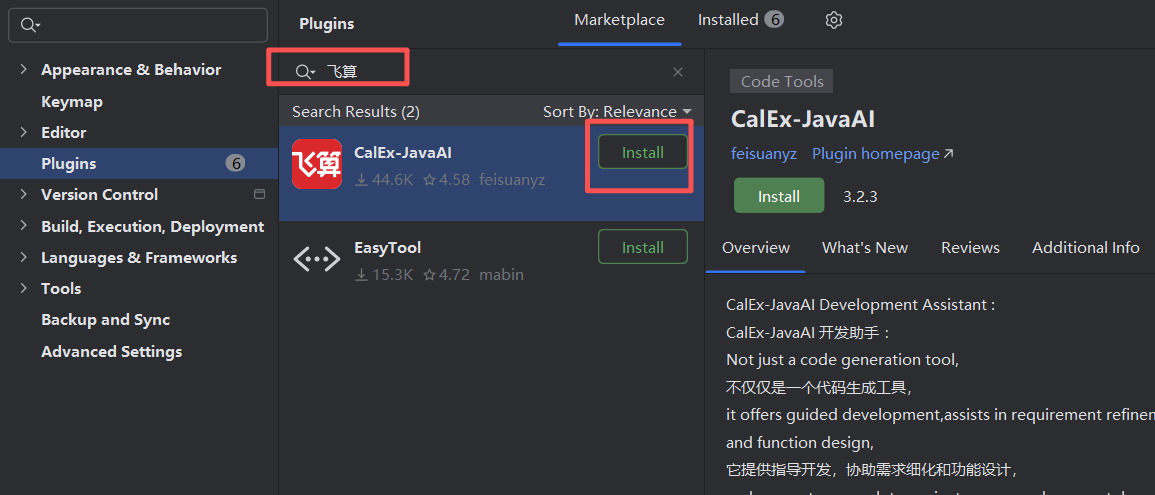Expand the Version Control section
1155x495 pixels.
click(24, 194)
